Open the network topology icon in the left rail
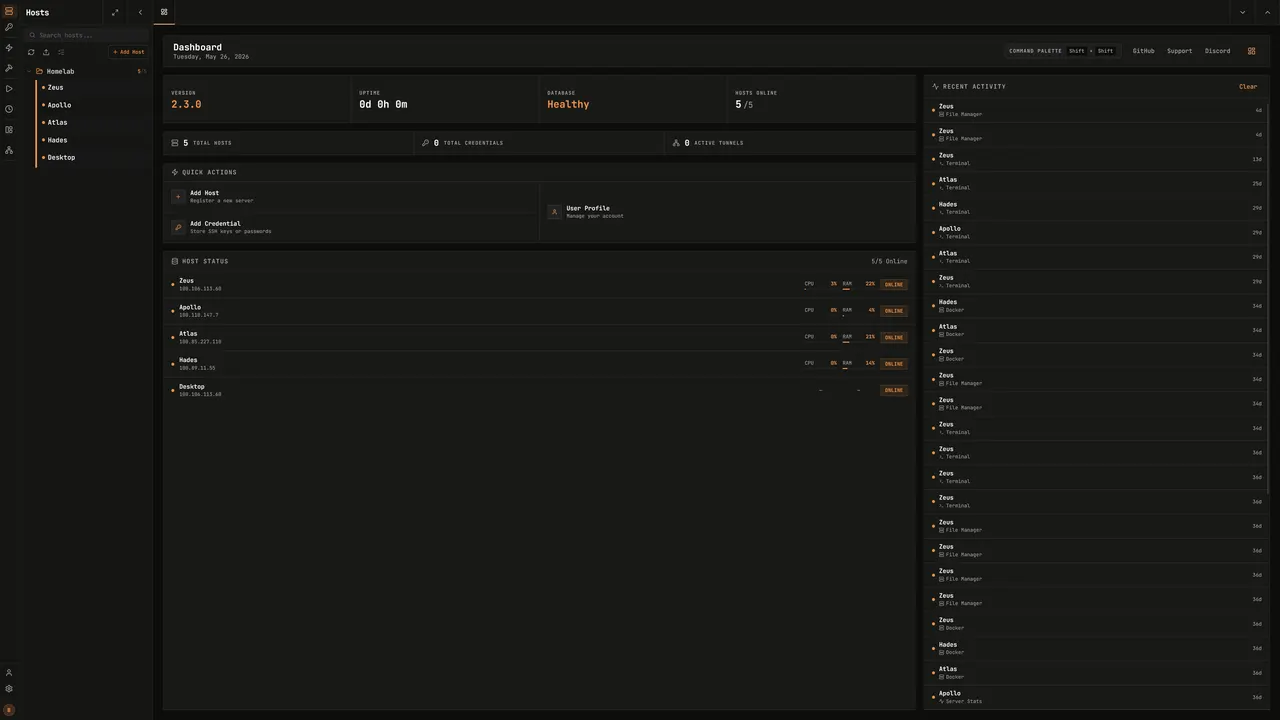The width and height of the screenshot is (1280, 720). [9, 150]
